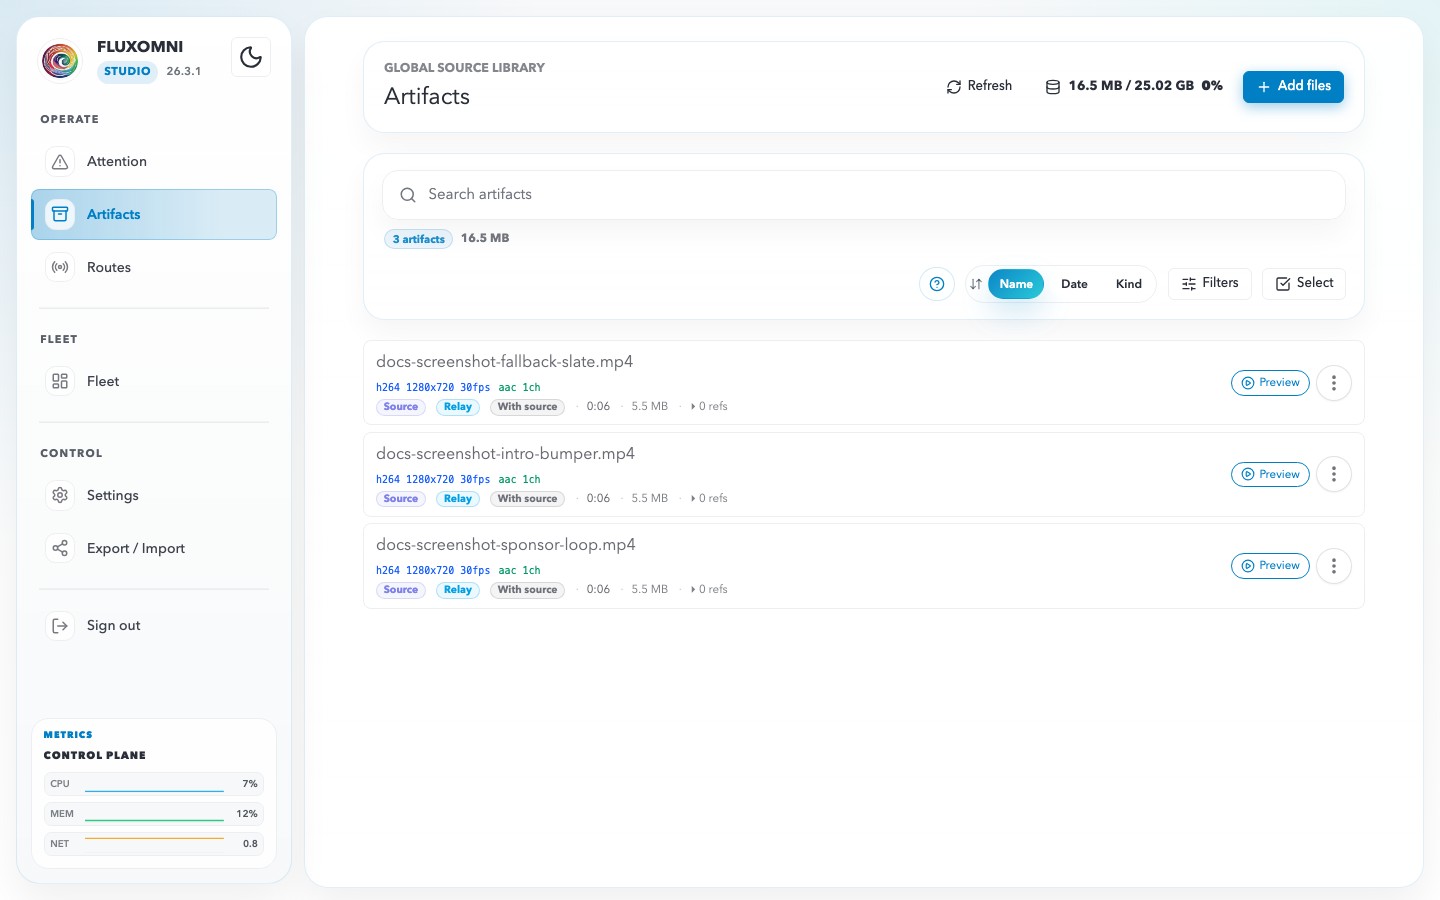The width and height of the screenshot is (1440, 900).
Task: Open Settings from the sidebar
Action: pyautogui.click(x=154, y=495)
